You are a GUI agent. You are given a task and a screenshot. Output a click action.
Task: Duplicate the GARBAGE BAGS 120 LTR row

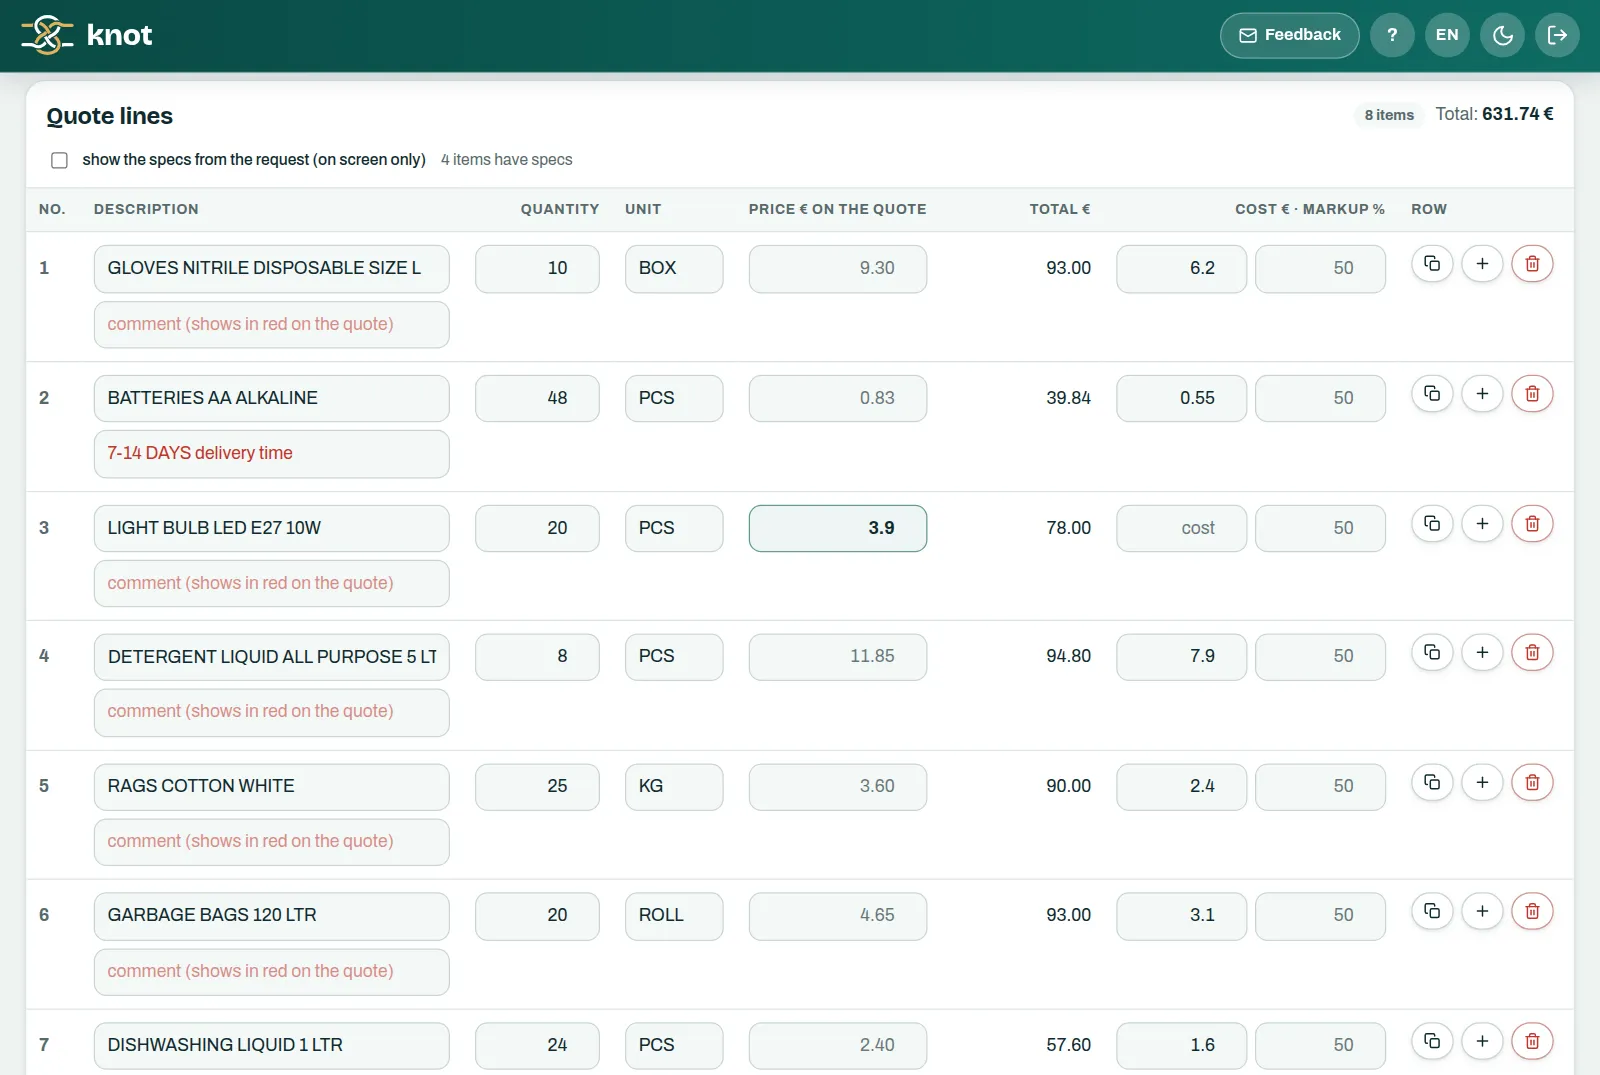point(1432,911)
